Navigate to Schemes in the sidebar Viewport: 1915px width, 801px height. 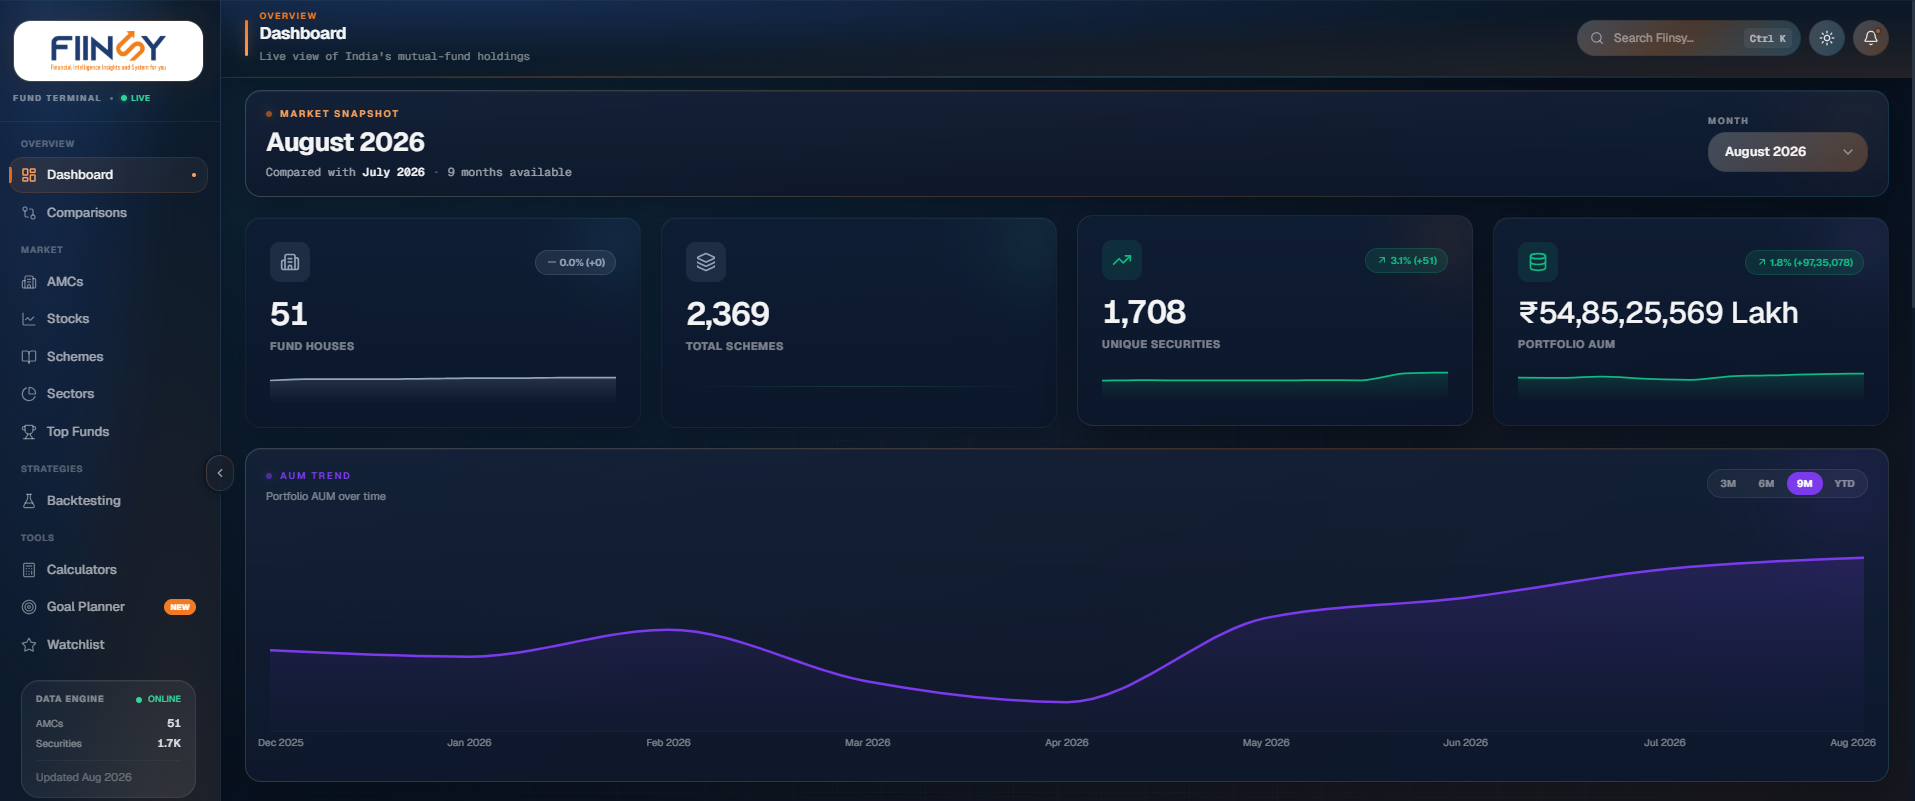click(108, 357)
